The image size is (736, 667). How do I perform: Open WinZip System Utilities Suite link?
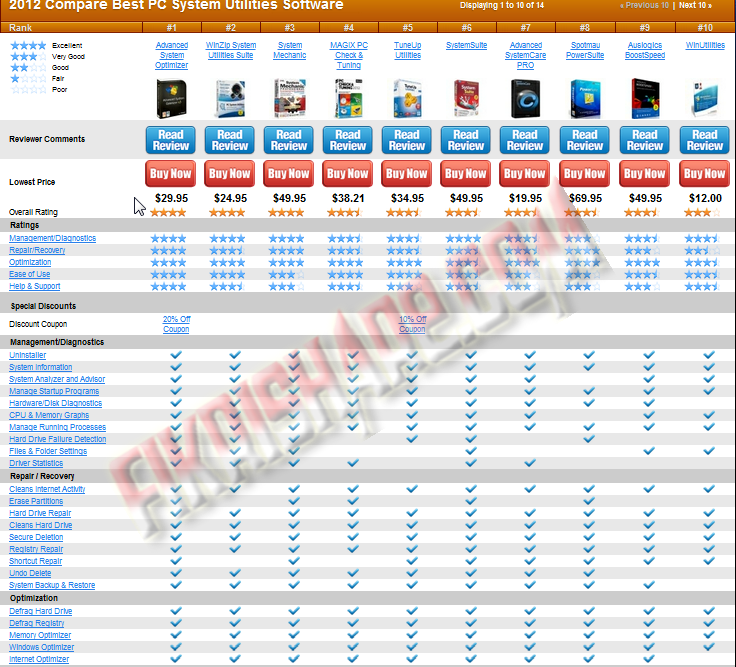point(230,50)
